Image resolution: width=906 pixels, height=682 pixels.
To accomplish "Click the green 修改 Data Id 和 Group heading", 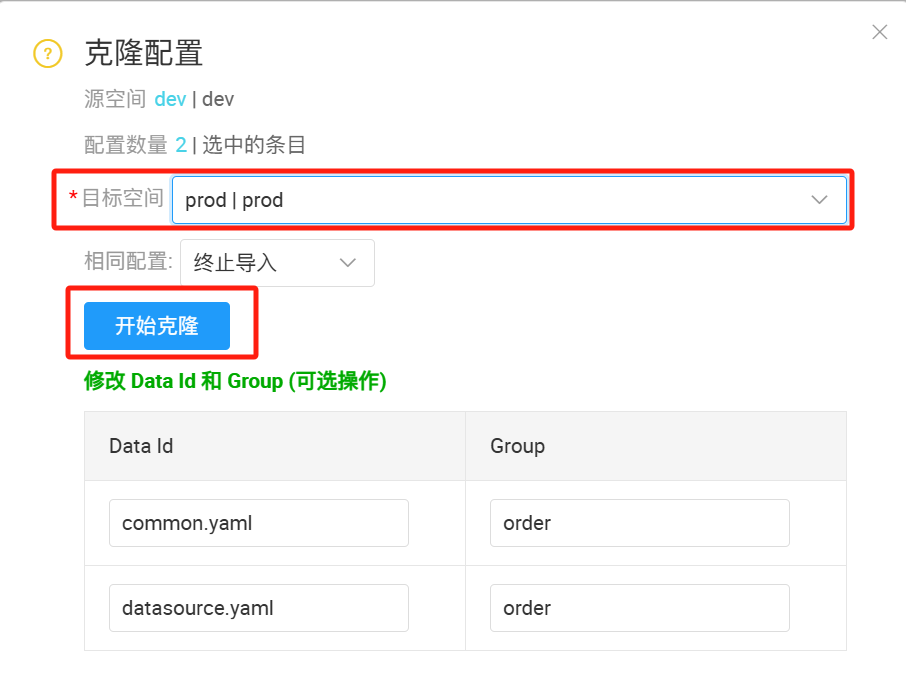I will click(235, 381).
